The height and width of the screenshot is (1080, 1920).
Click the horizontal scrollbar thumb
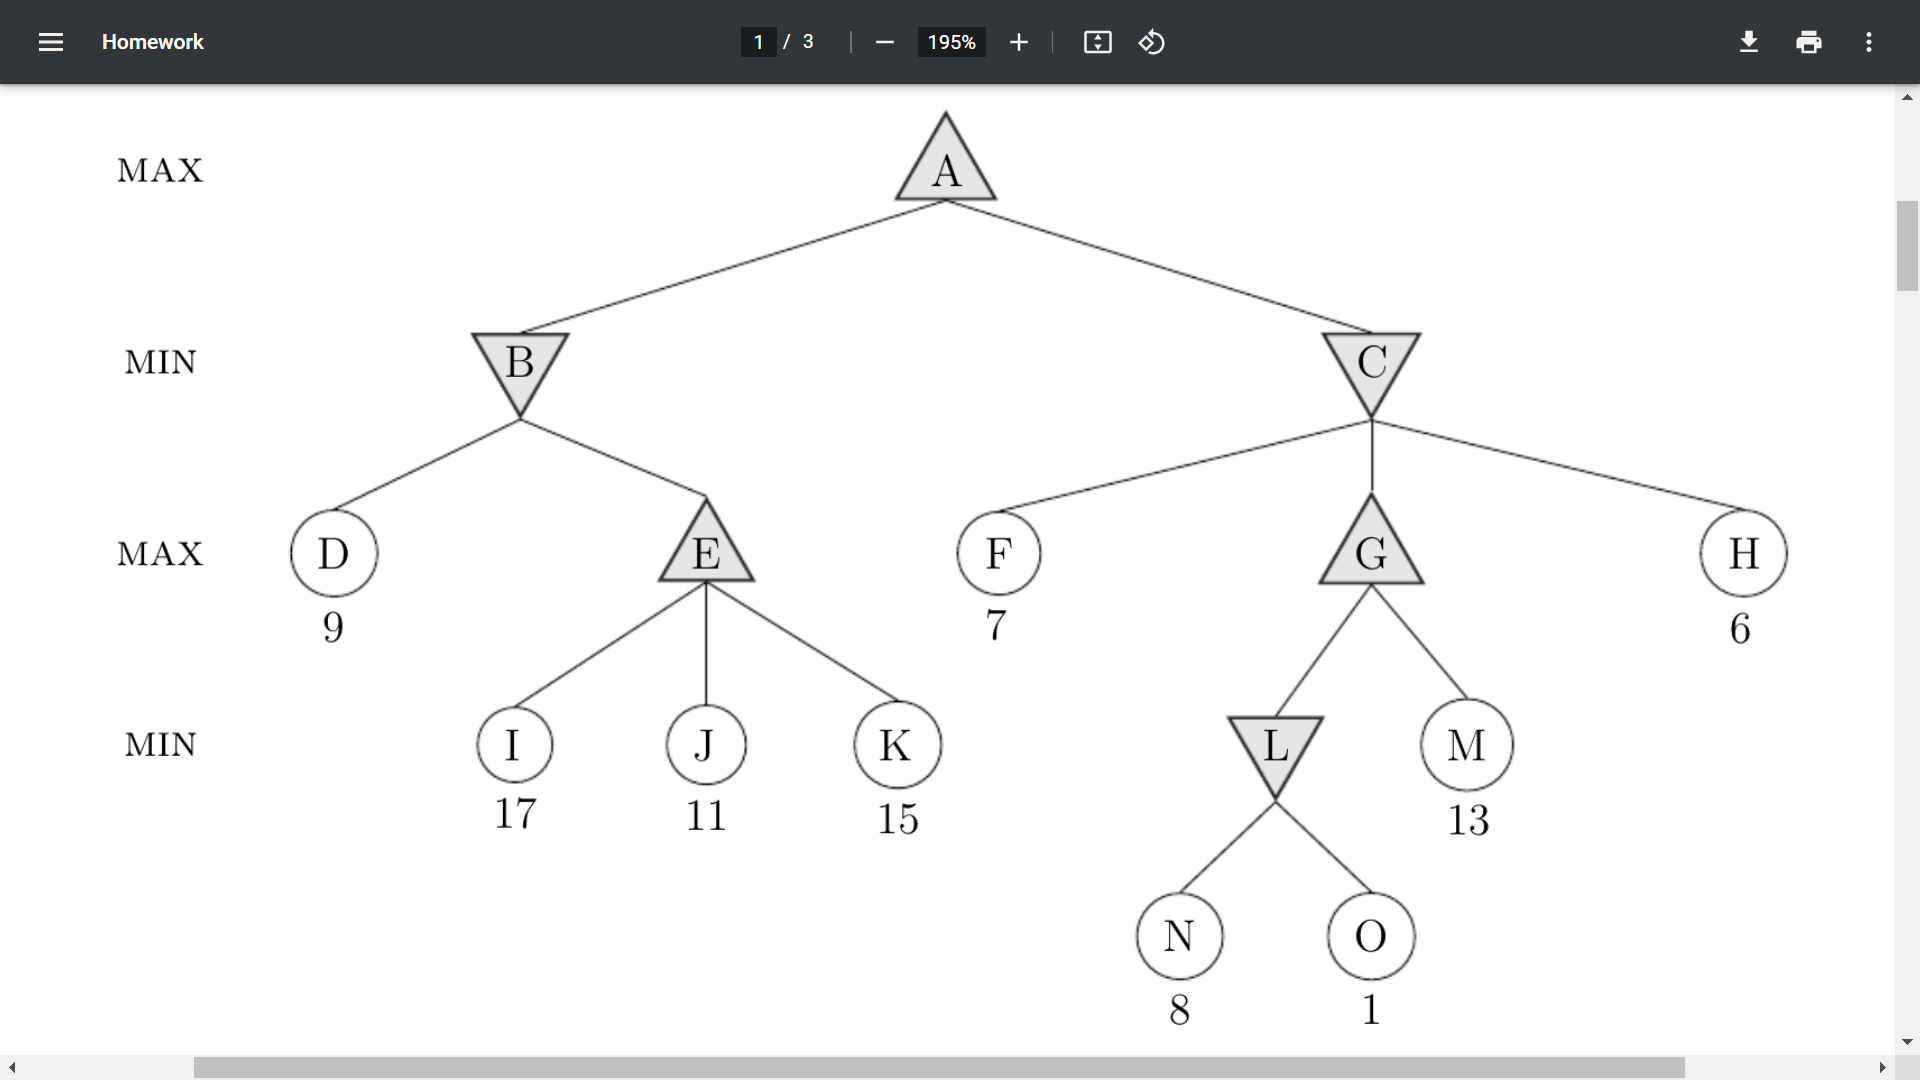pyautogui.click(x=938, y=1068)
